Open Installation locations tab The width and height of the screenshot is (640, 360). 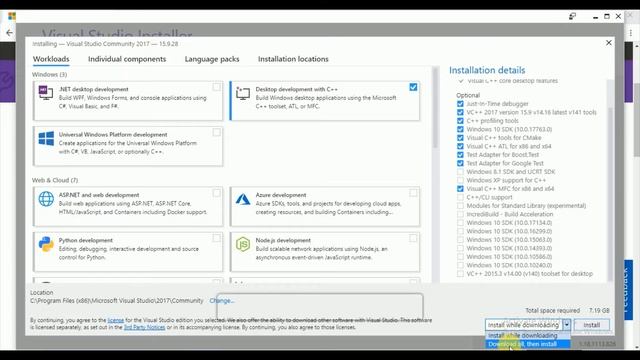[x=293, y=59]
